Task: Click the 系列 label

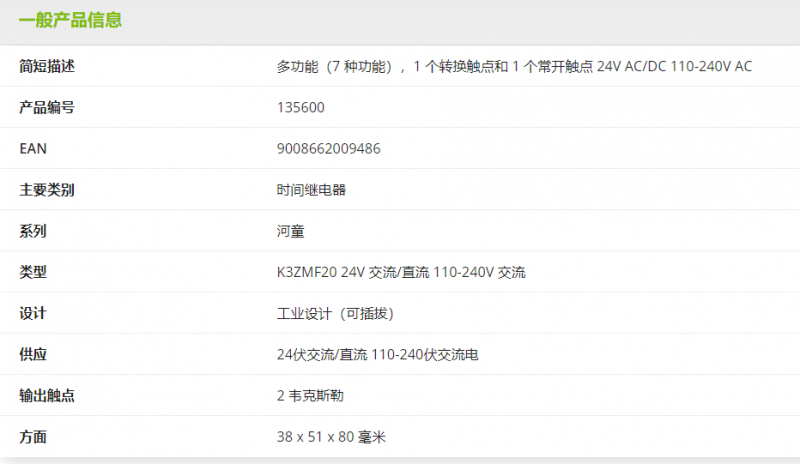Action: pos(33,231)
